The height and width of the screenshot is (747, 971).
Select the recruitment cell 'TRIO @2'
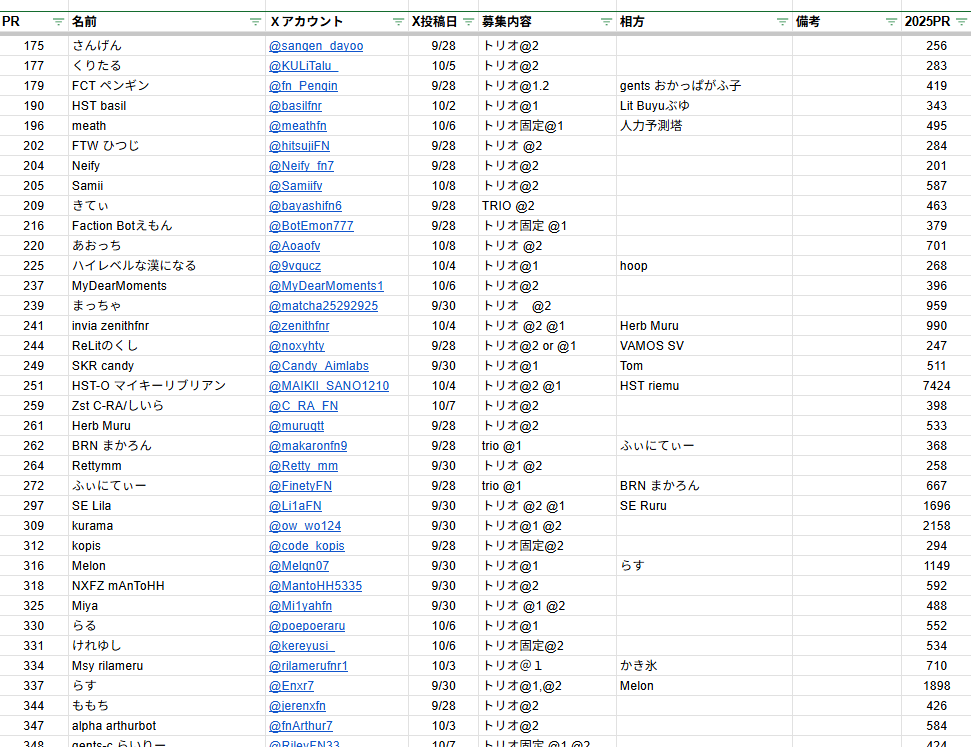click(547, 206)
